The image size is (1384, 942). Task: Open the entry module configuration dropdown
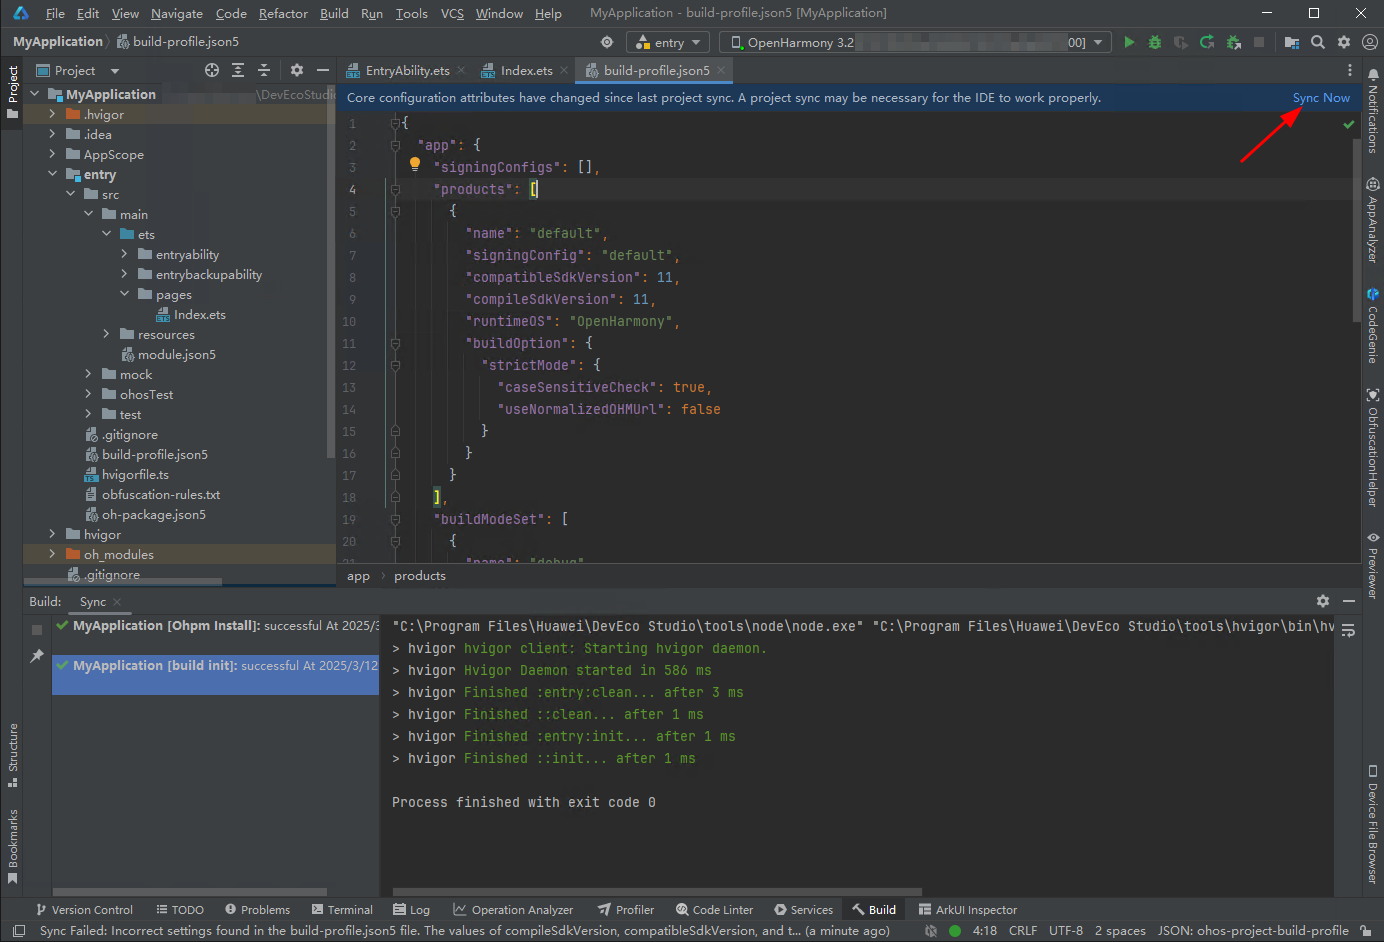coord(668,42)
